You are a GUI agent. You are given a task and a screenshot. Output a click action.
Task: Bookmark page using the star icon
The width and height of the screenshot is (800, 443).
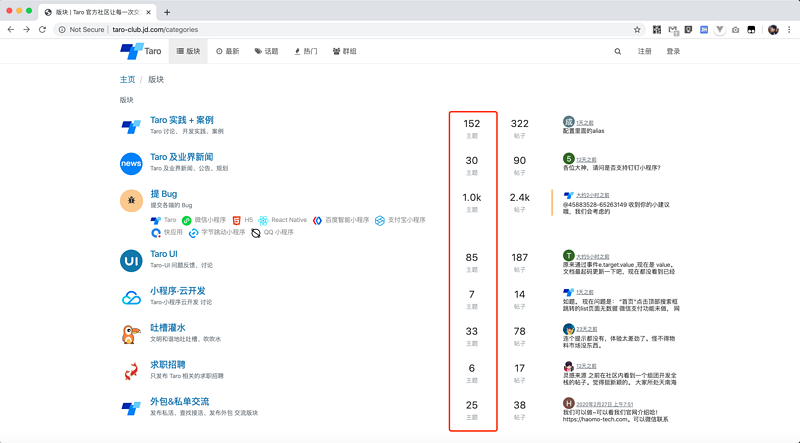coord(637,30)
